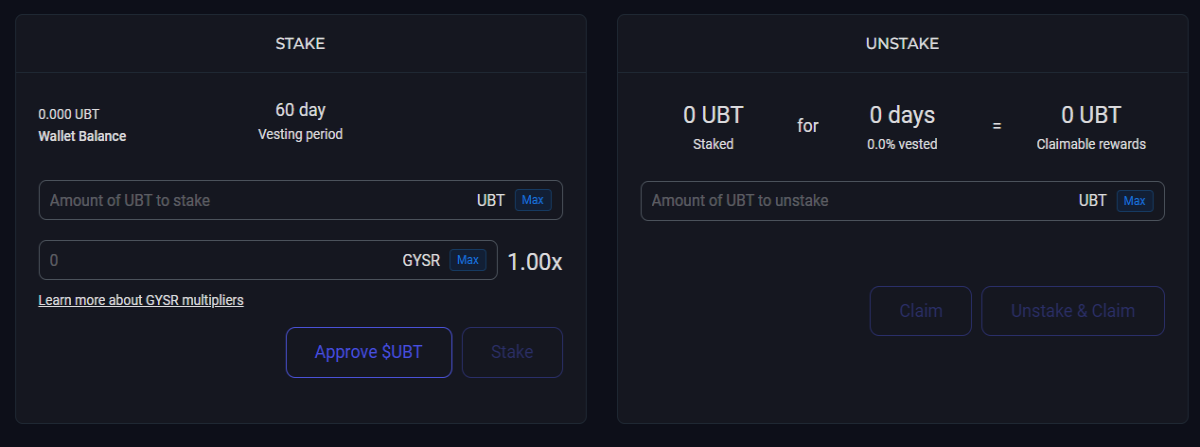Set max UBT in stake field

[x=533, y=200]
